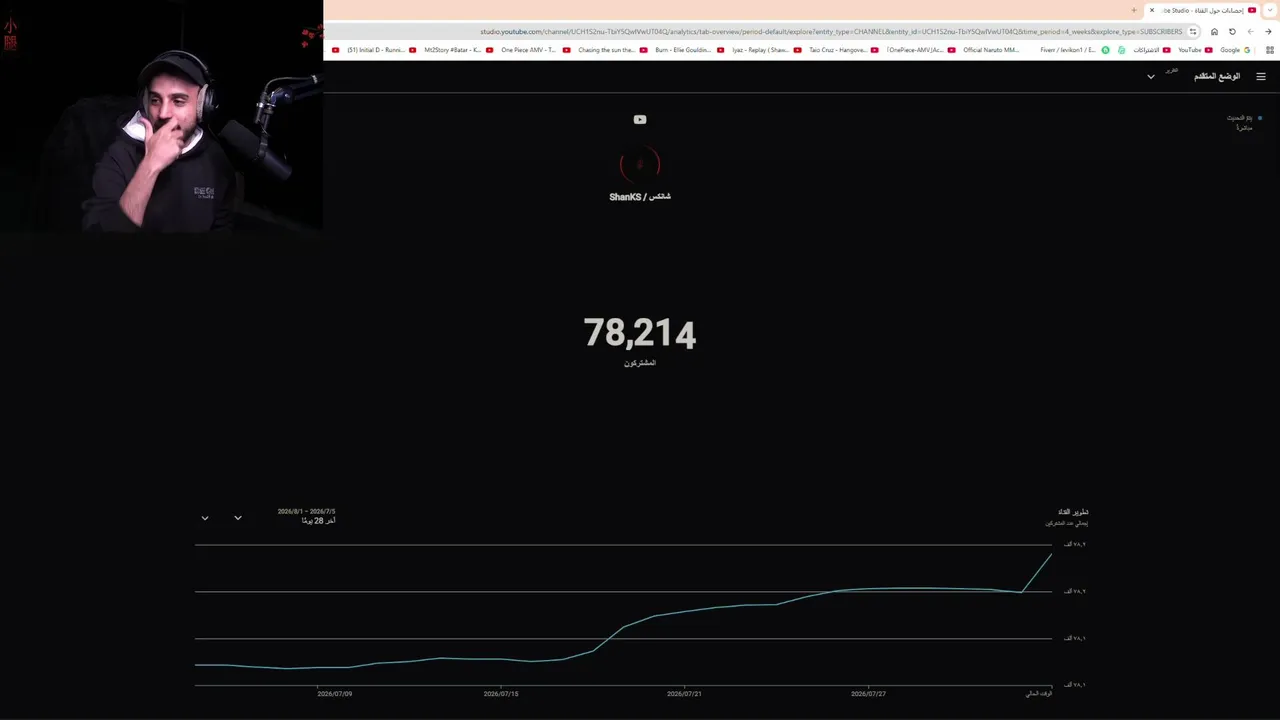Open the Google bookmark

point(1236,50)
